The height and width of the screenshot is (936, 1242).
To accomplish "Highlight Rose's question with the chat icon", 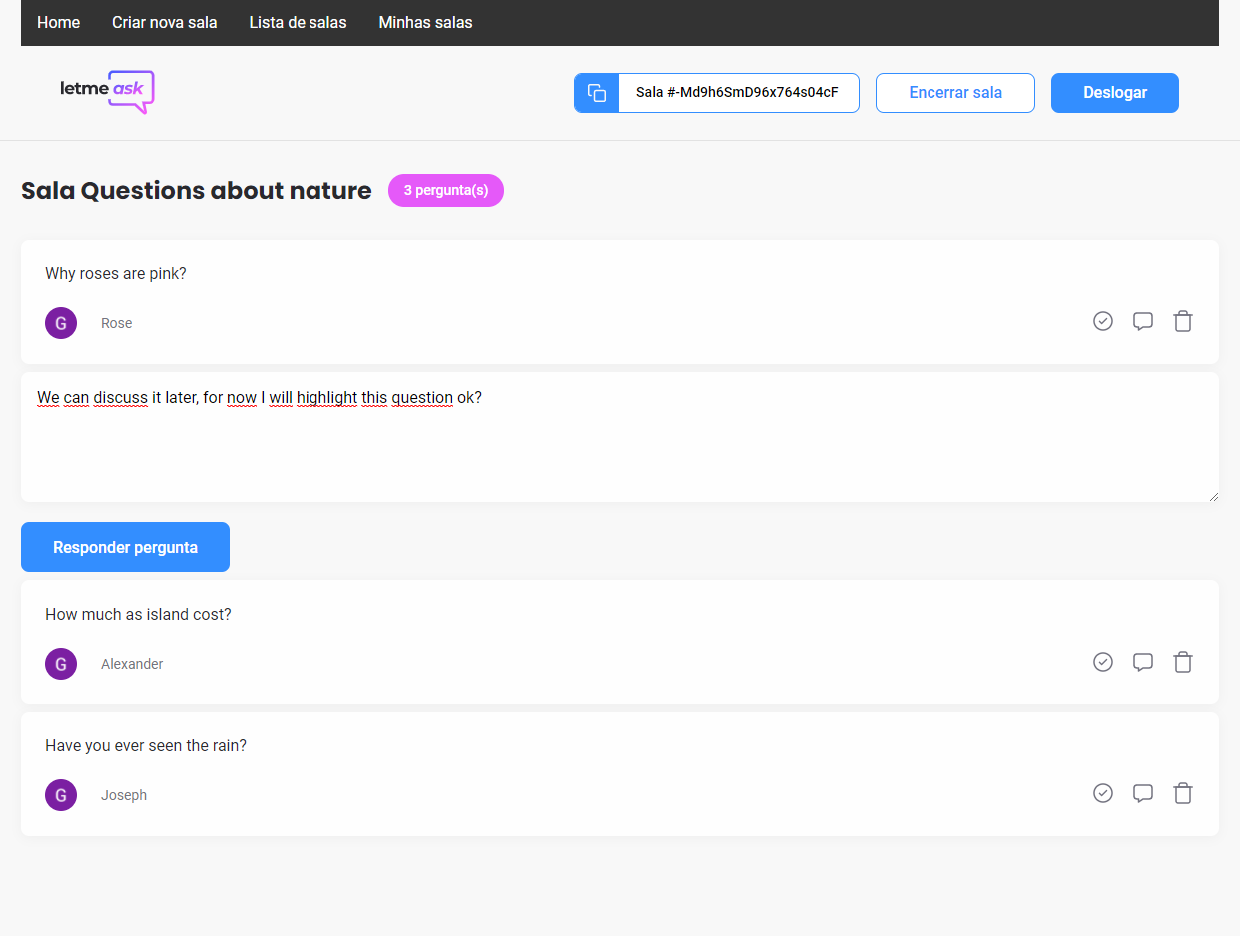I will (x=1143, y=321).
